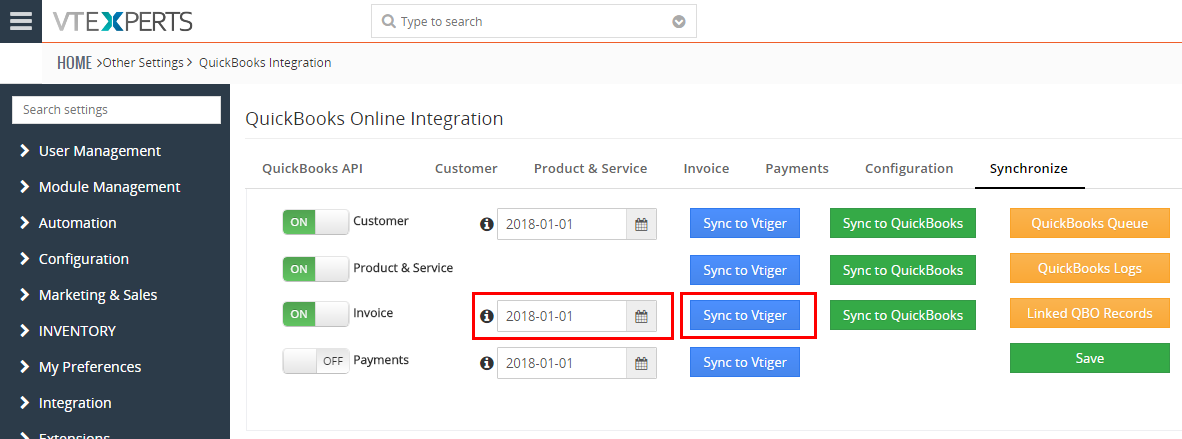Click Payments Sync to Vtiger button
Image resolution: width=1182 pixels, height=439 pixels.
(x=745, y=362)
